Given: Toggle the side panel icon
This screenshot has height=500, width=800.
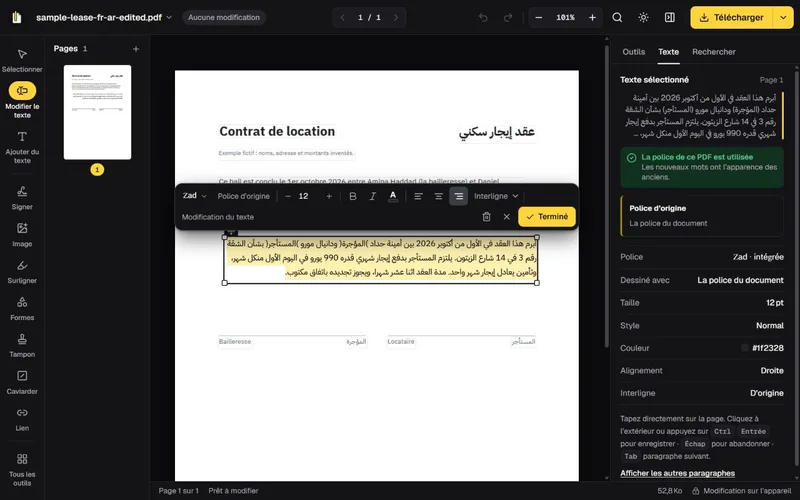Looking at the screenshot, I should (669, 17).
